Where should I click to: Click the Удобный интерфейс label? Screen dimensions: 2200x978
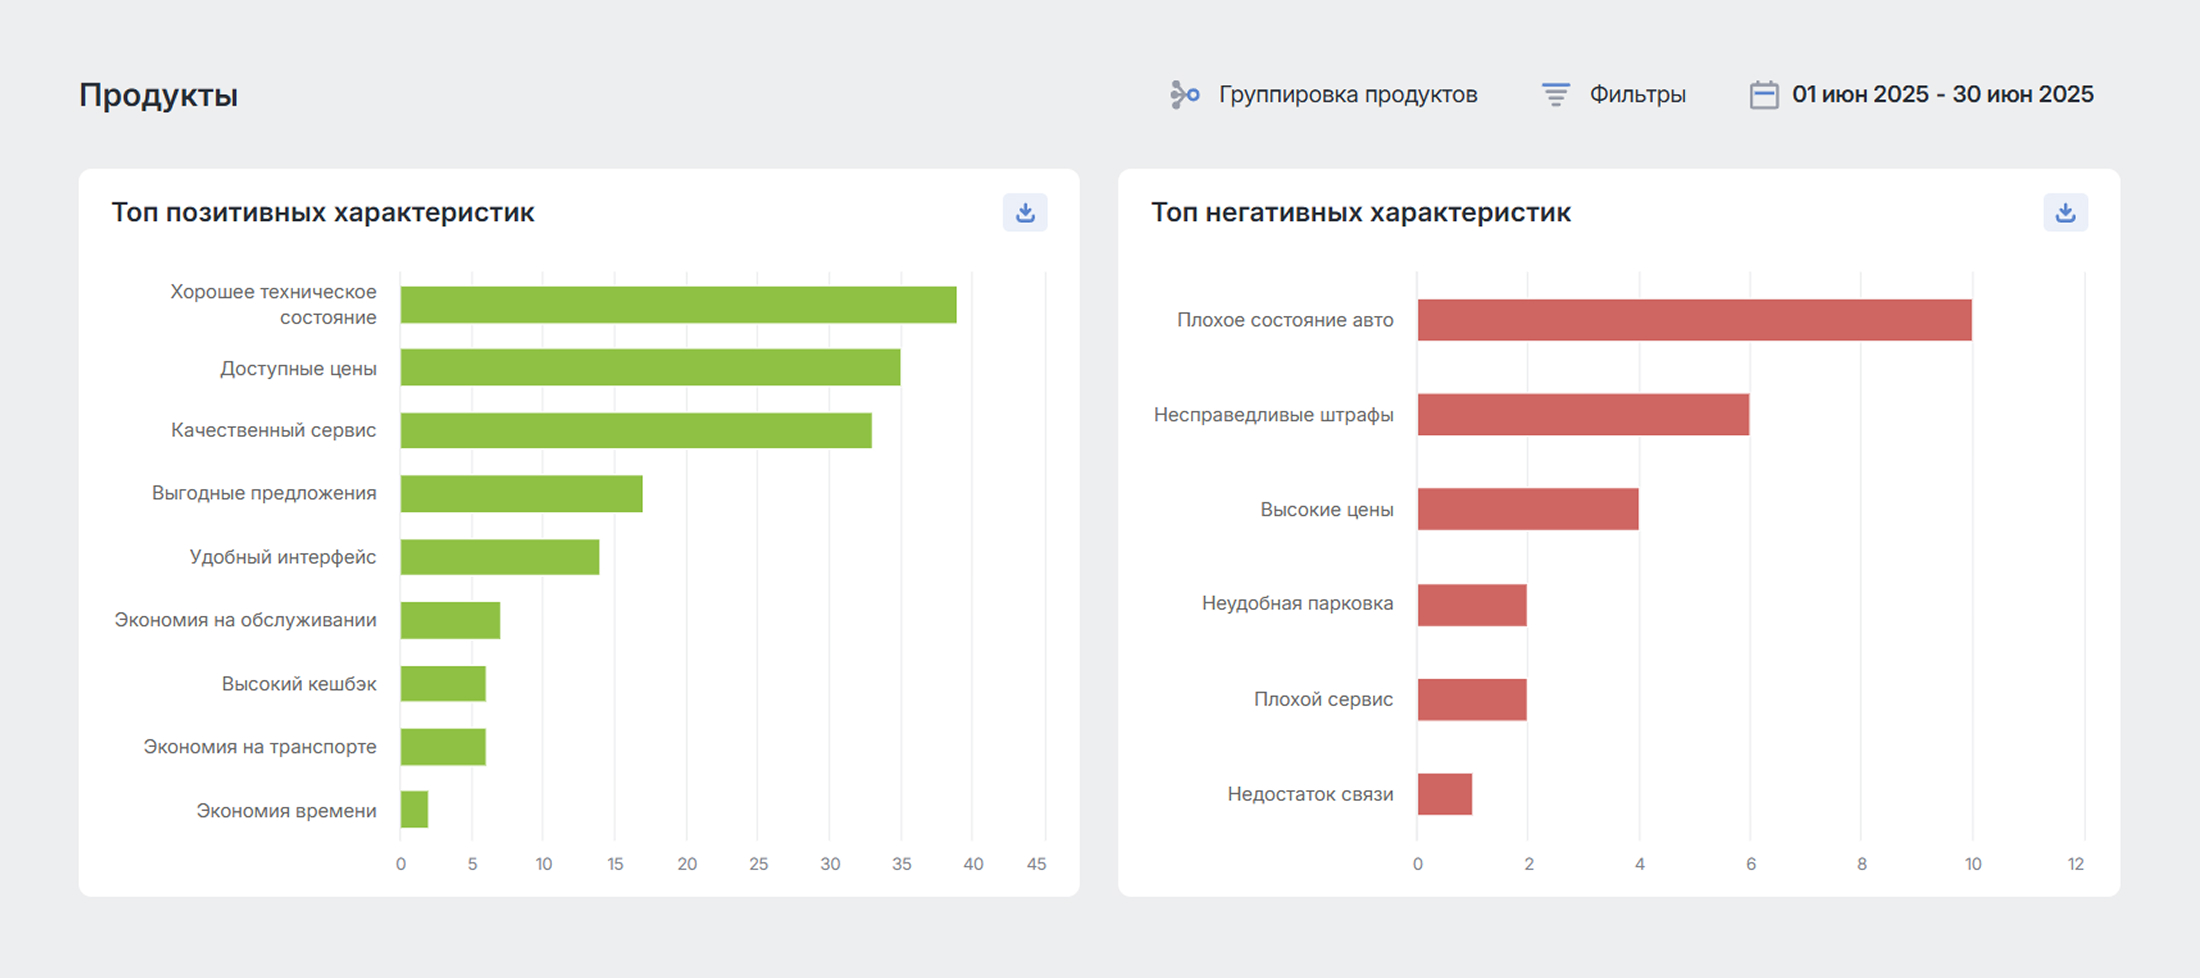click(283, 557)
